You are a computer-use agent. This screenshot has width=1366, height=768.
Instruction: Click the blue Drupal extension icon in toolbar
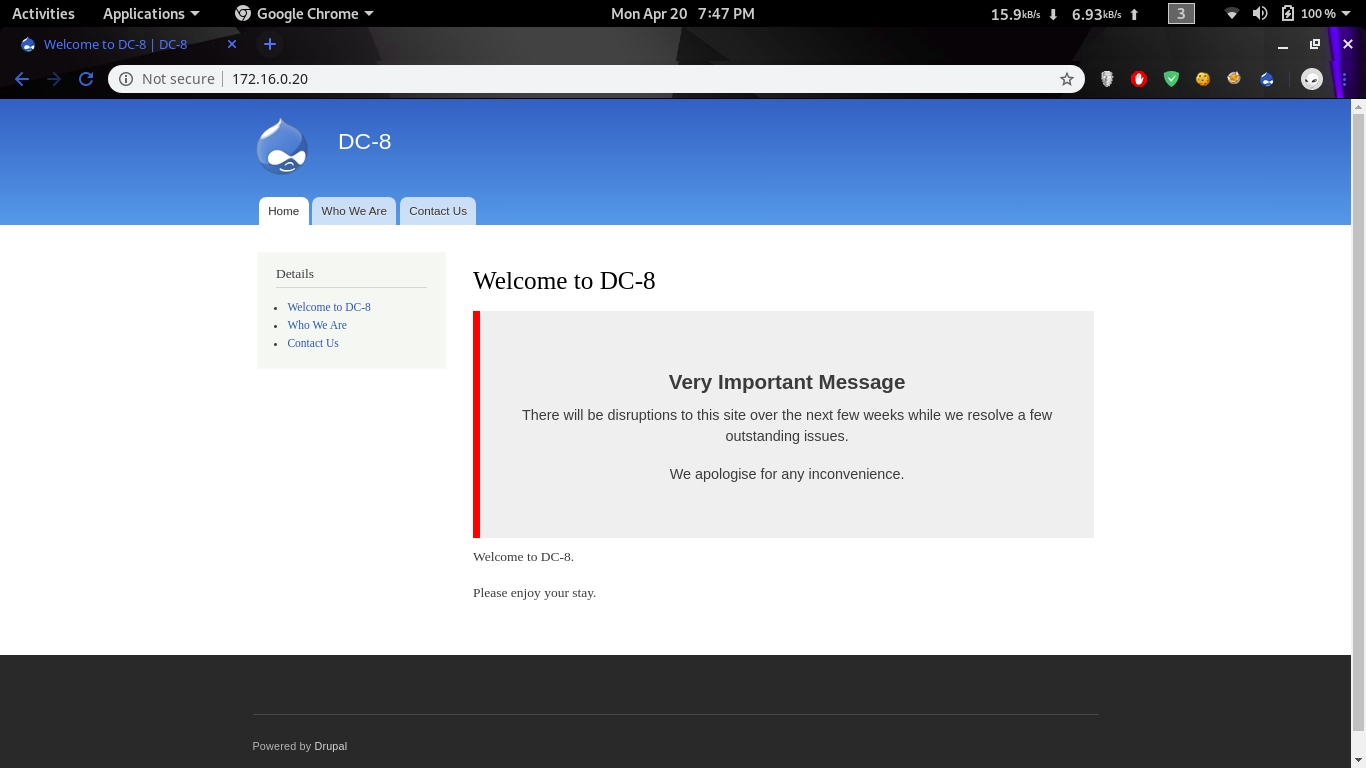(1267, 79)
